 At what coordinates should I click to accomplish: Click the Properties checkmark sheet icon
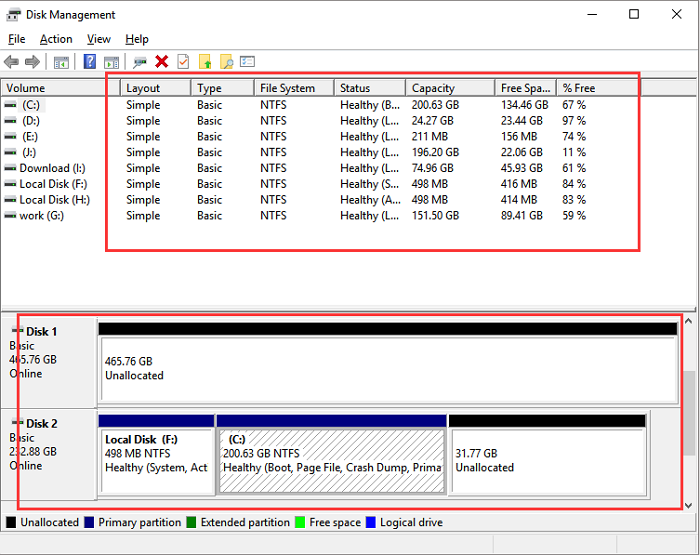tap(183, 62)
